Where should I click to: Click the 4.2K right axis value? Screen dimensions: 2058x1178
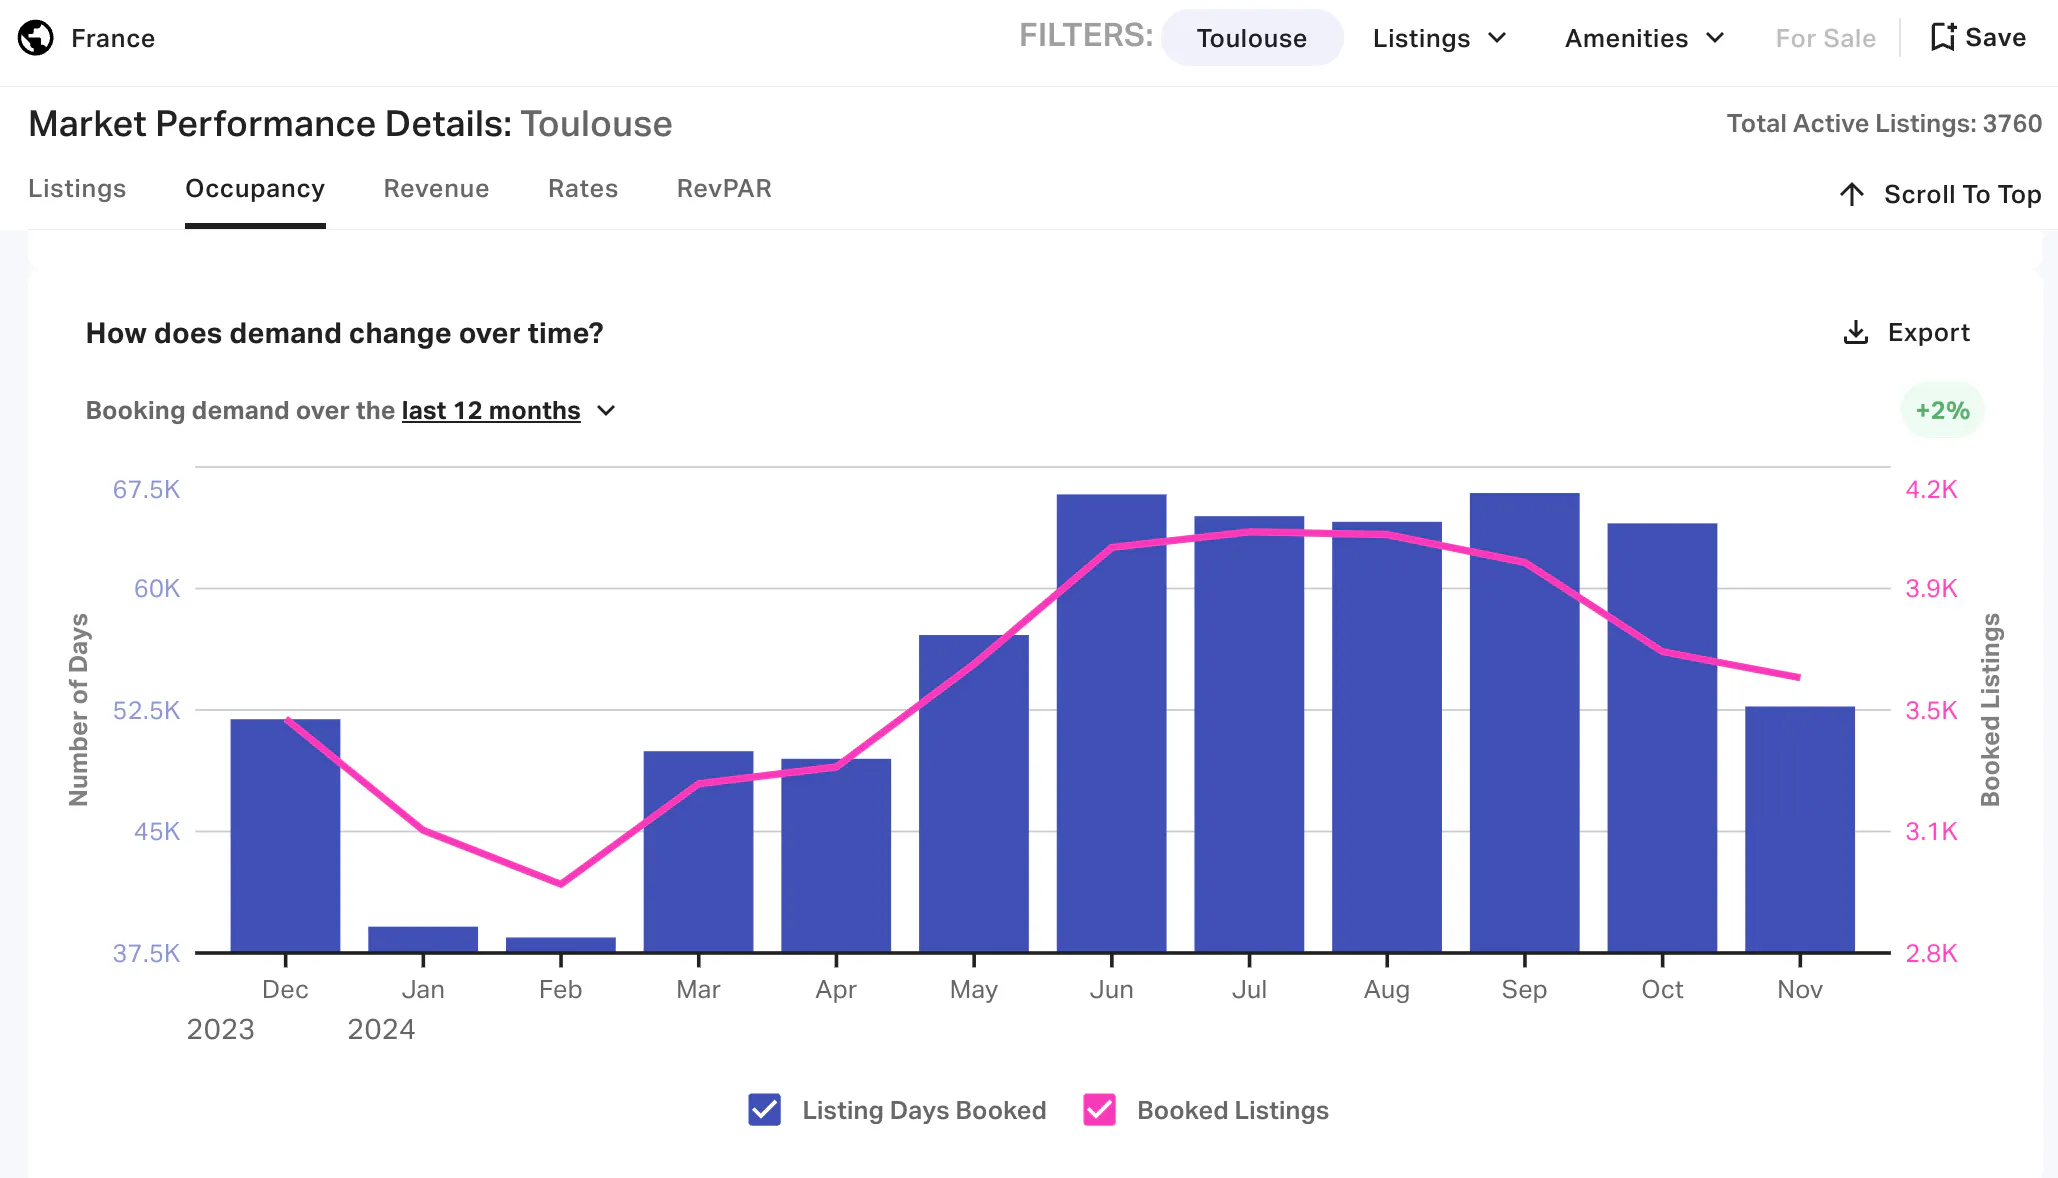coord(1931,489)
